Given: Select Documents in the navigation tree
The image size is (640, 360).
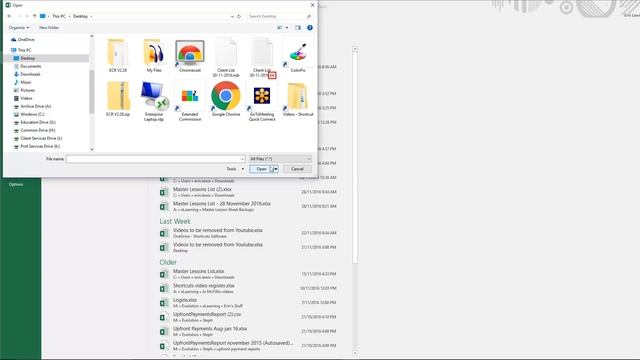Looking at the screenshot, I should pyautogui.click(x=31, y=66).
